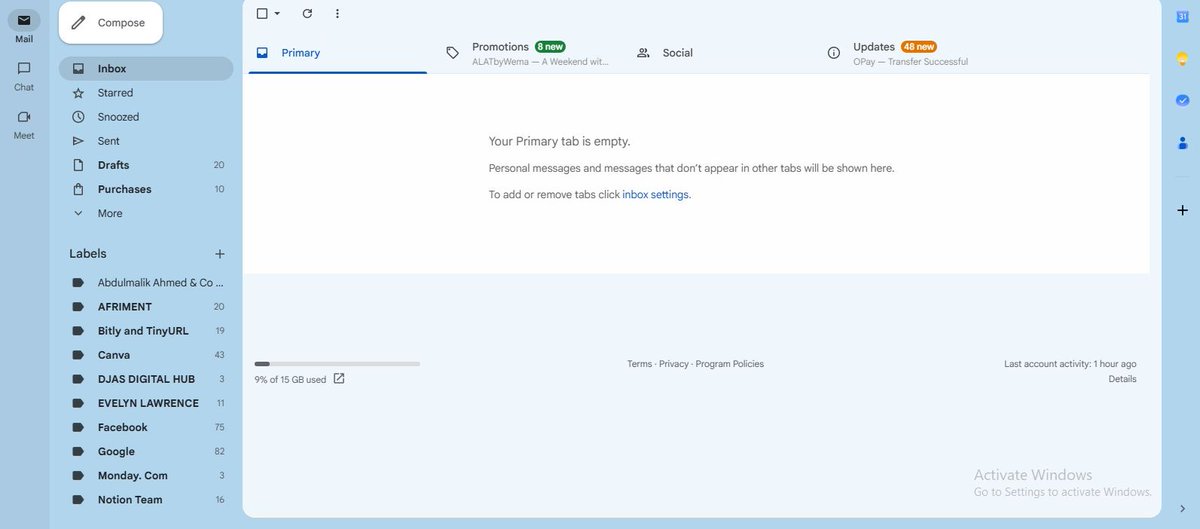This screenshot has width=1200, height=529.
Task: Click 'Your Primary tab is empty.' text
Action: [x=559, y=141]
